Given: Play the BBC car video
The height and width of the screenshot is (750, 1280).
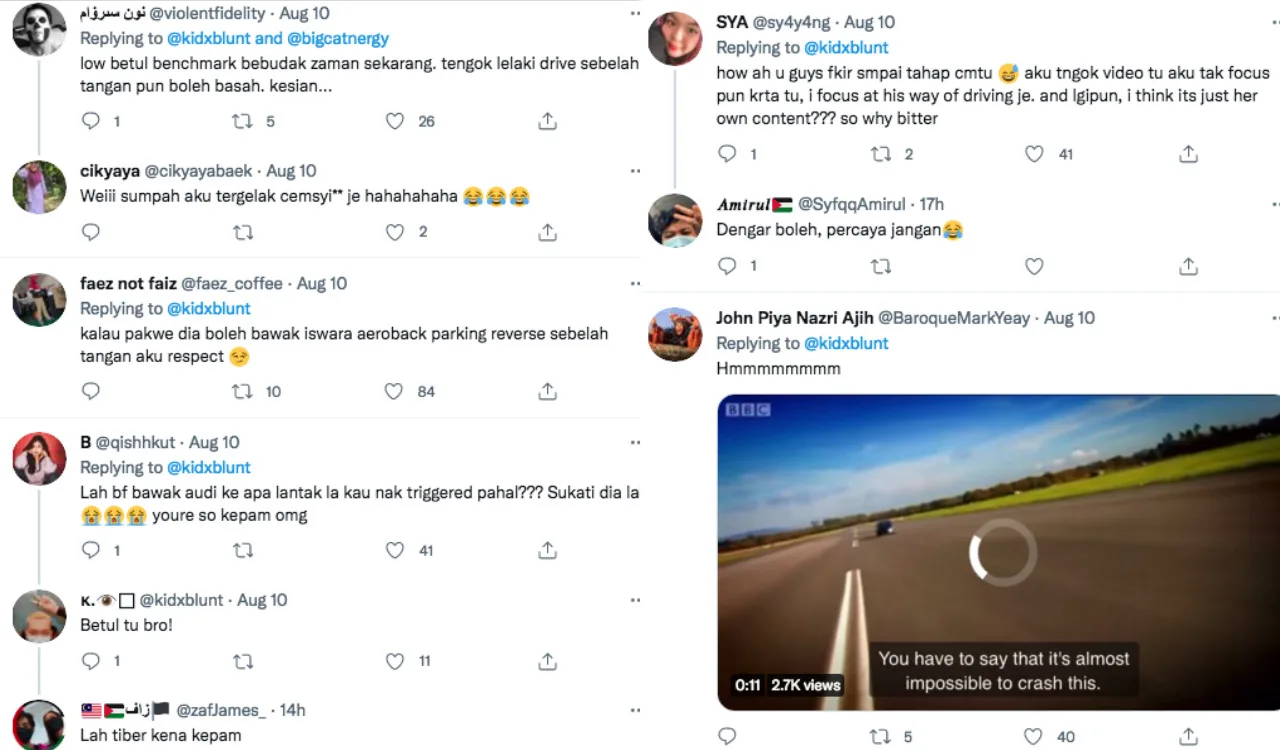Looking at the screenshot, I should pos(1003,552).
